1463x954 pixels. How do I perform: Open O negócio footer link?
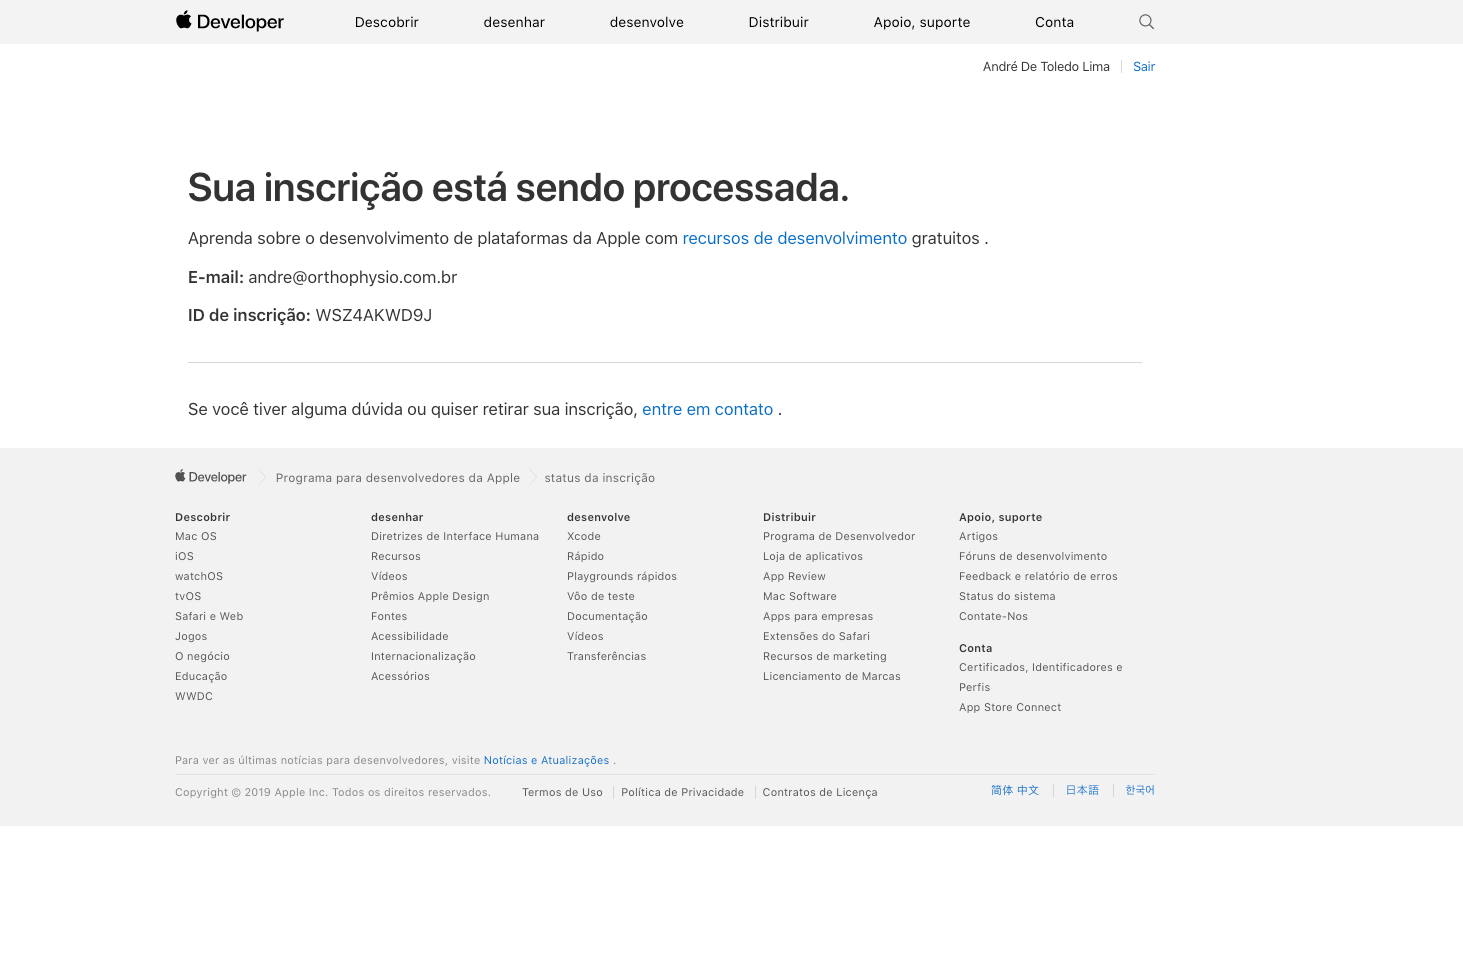203,656
